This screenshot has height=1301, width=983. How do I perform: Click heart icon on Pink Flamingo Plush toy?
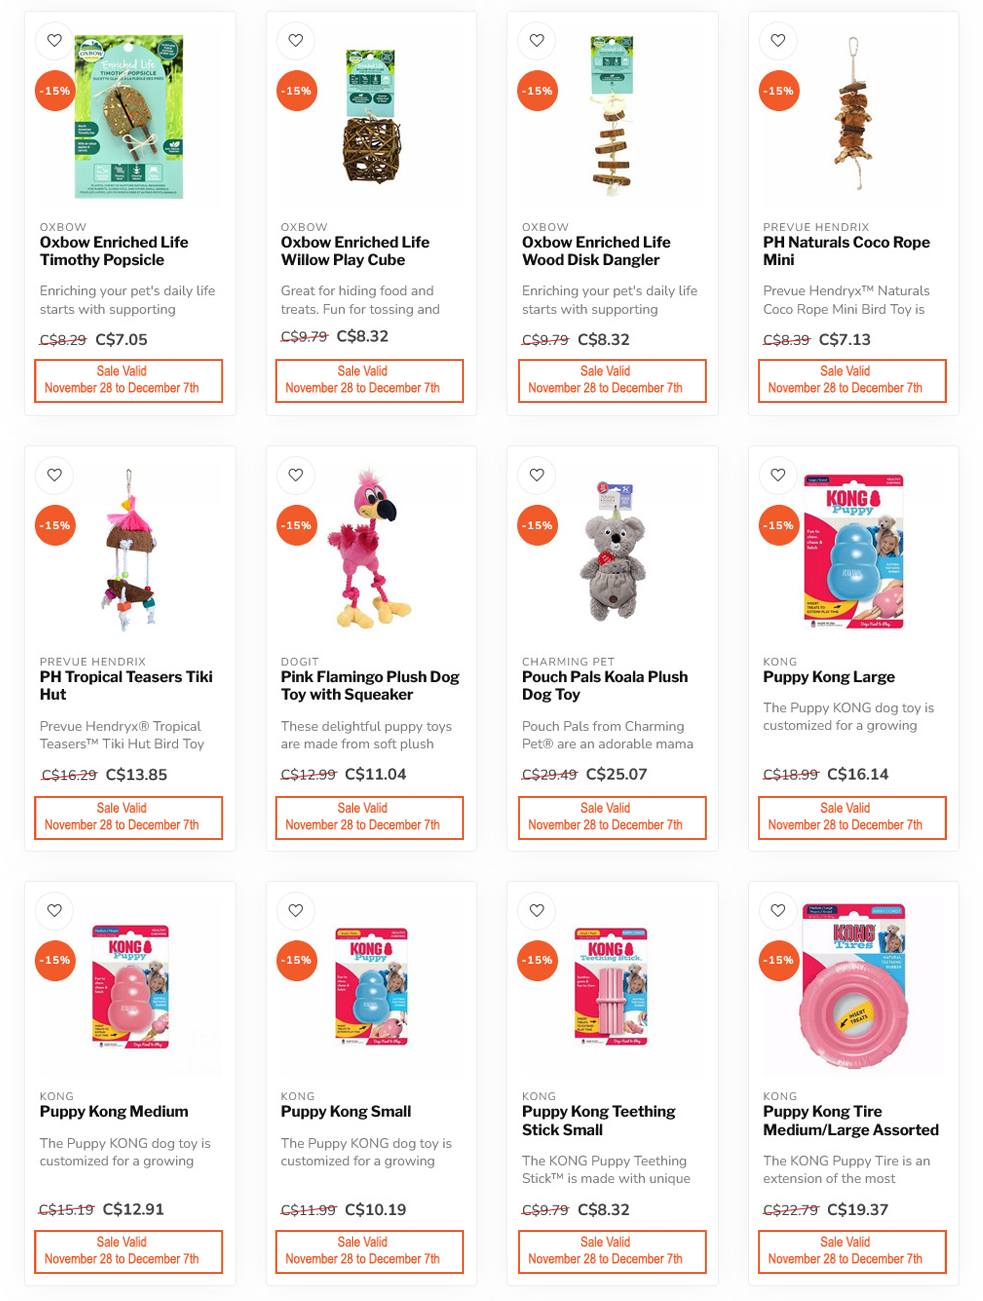[x=296, y=475]
